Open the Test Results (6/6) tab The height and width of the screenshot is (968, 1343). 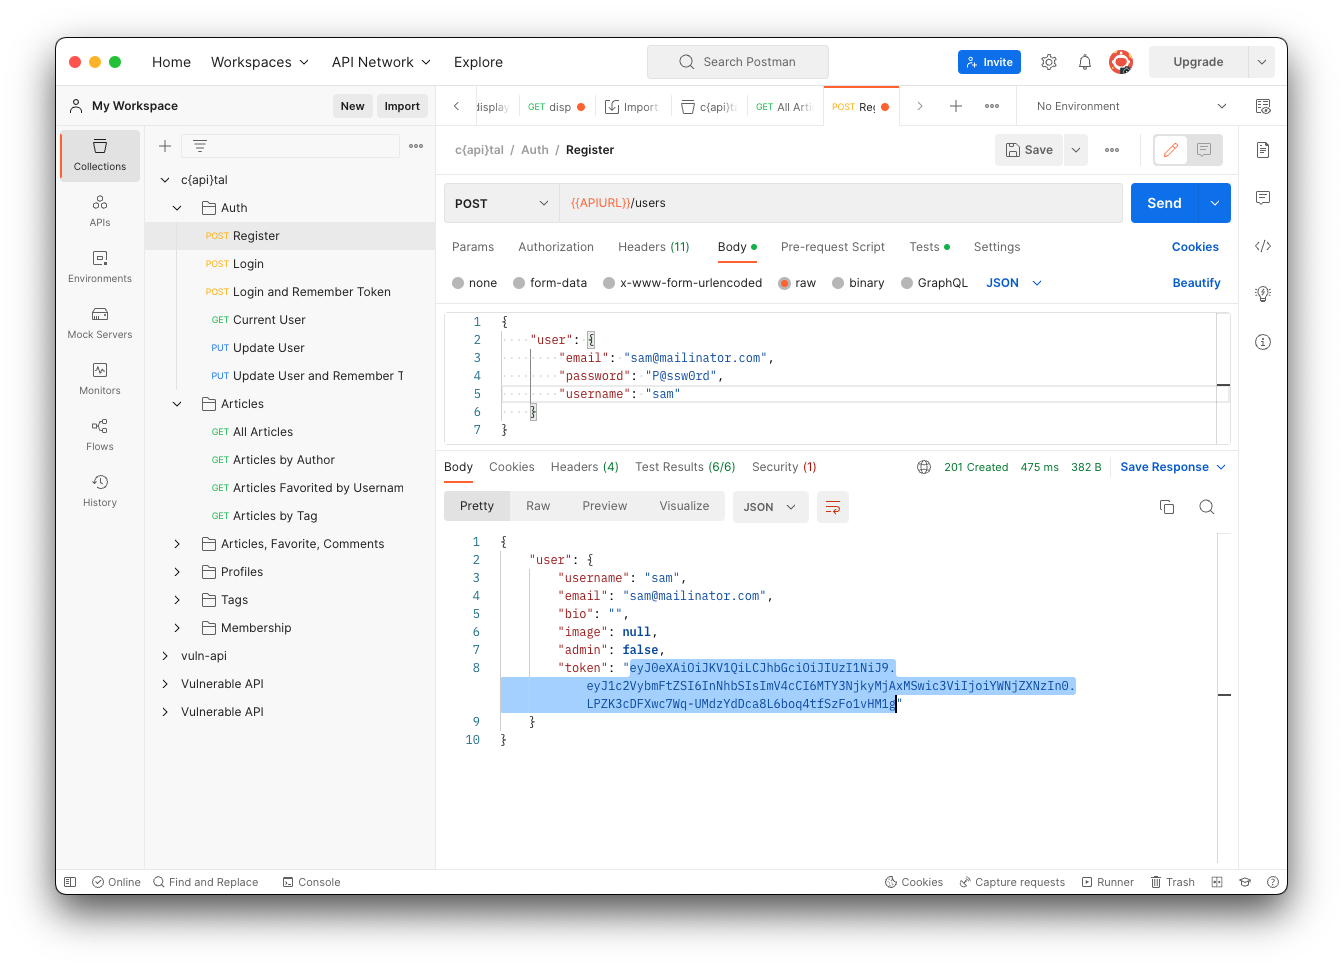click(685, 467)
